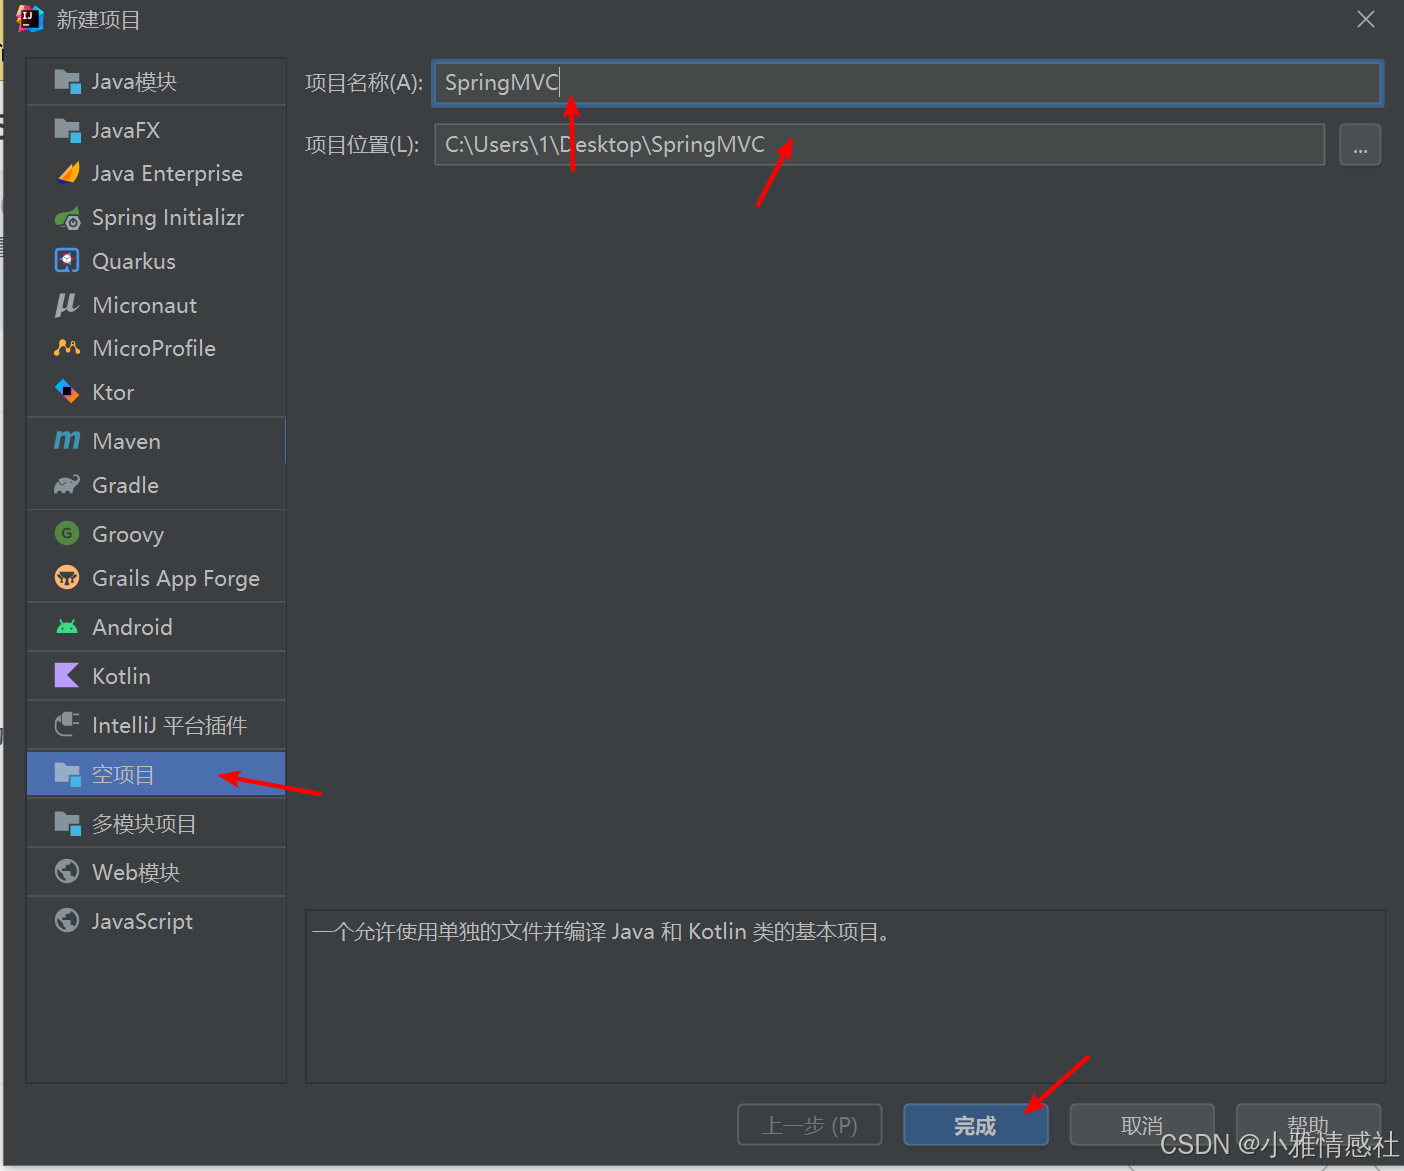Click the Java Enterprise flame icon
The image size is (1404, 1171).
(x=67, y=173)
